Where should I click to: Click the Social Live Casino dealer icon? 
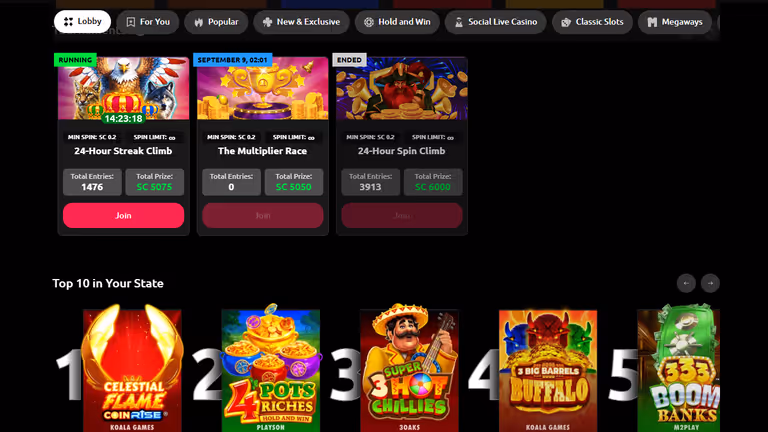pyautogui.click(x=458, y=22)
